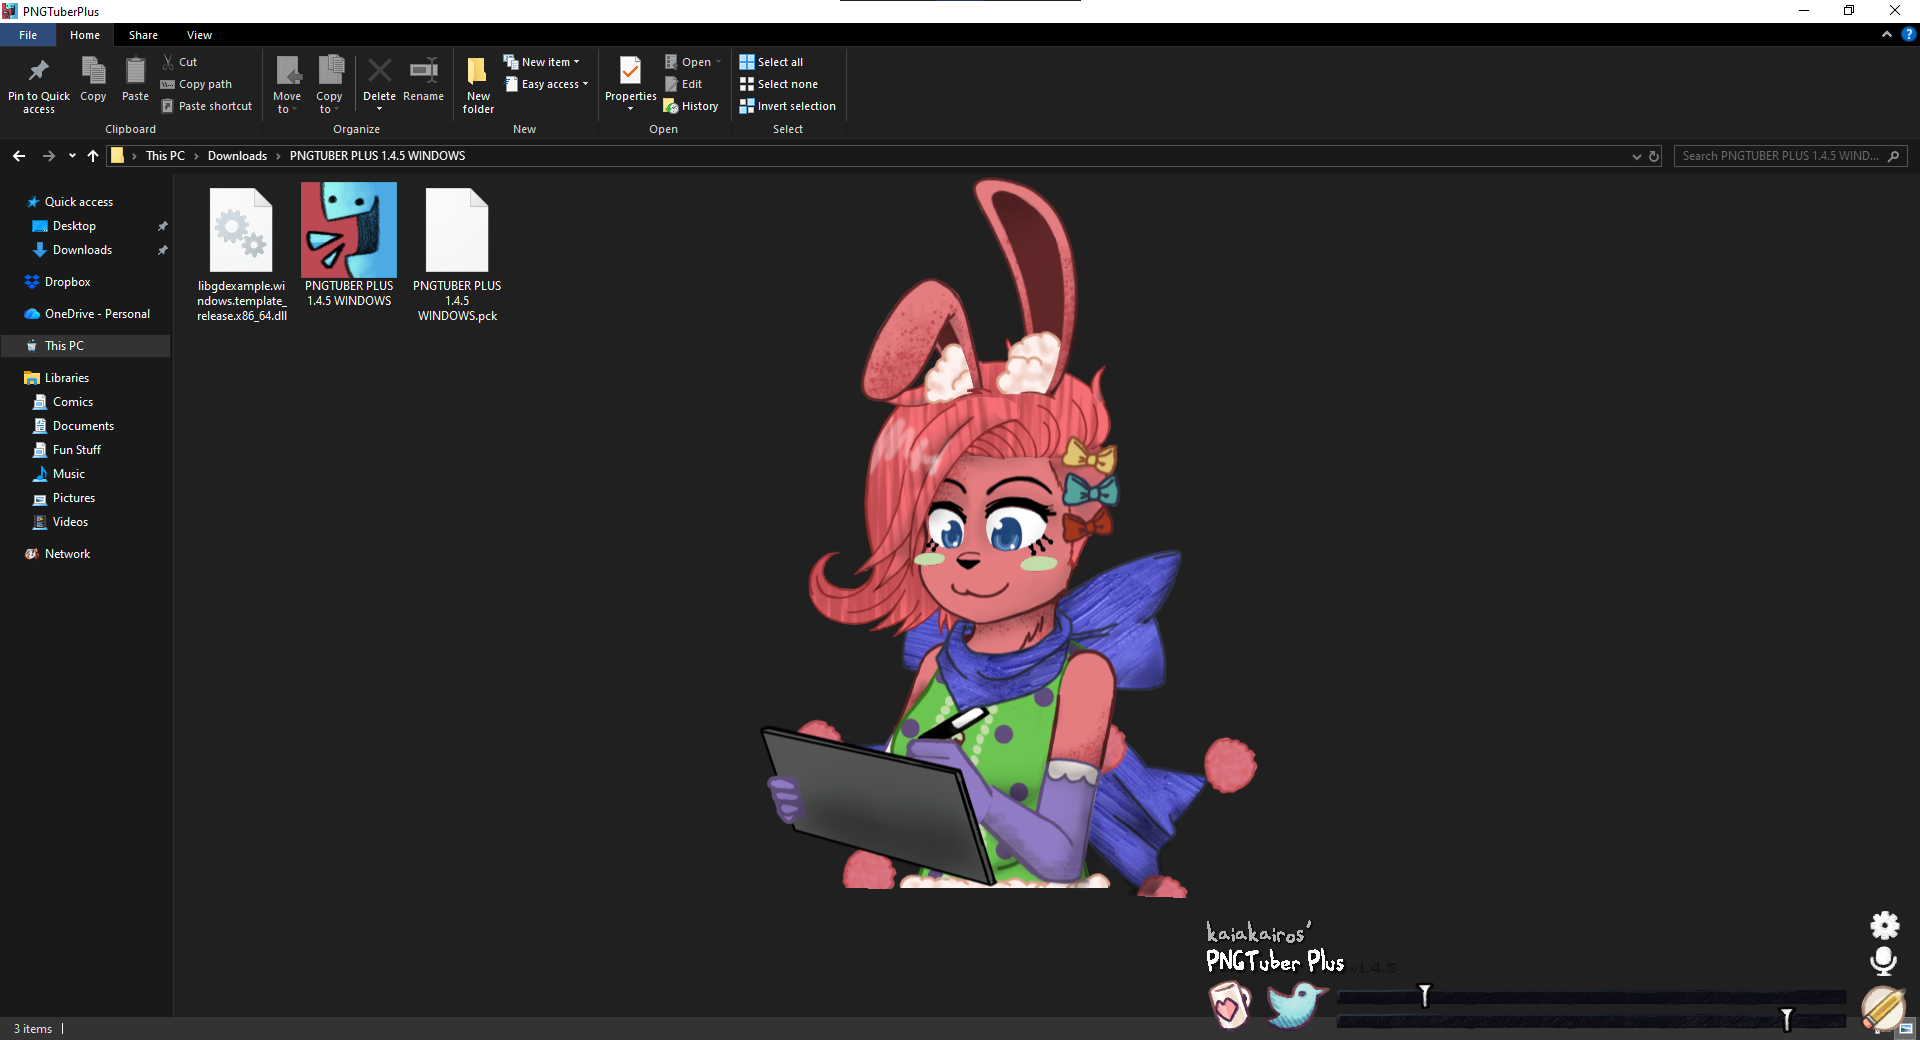This screenshot has height=1040, width=1920.
Task: Open the Easy access dropdown
Action: click(x=546, y=84)
